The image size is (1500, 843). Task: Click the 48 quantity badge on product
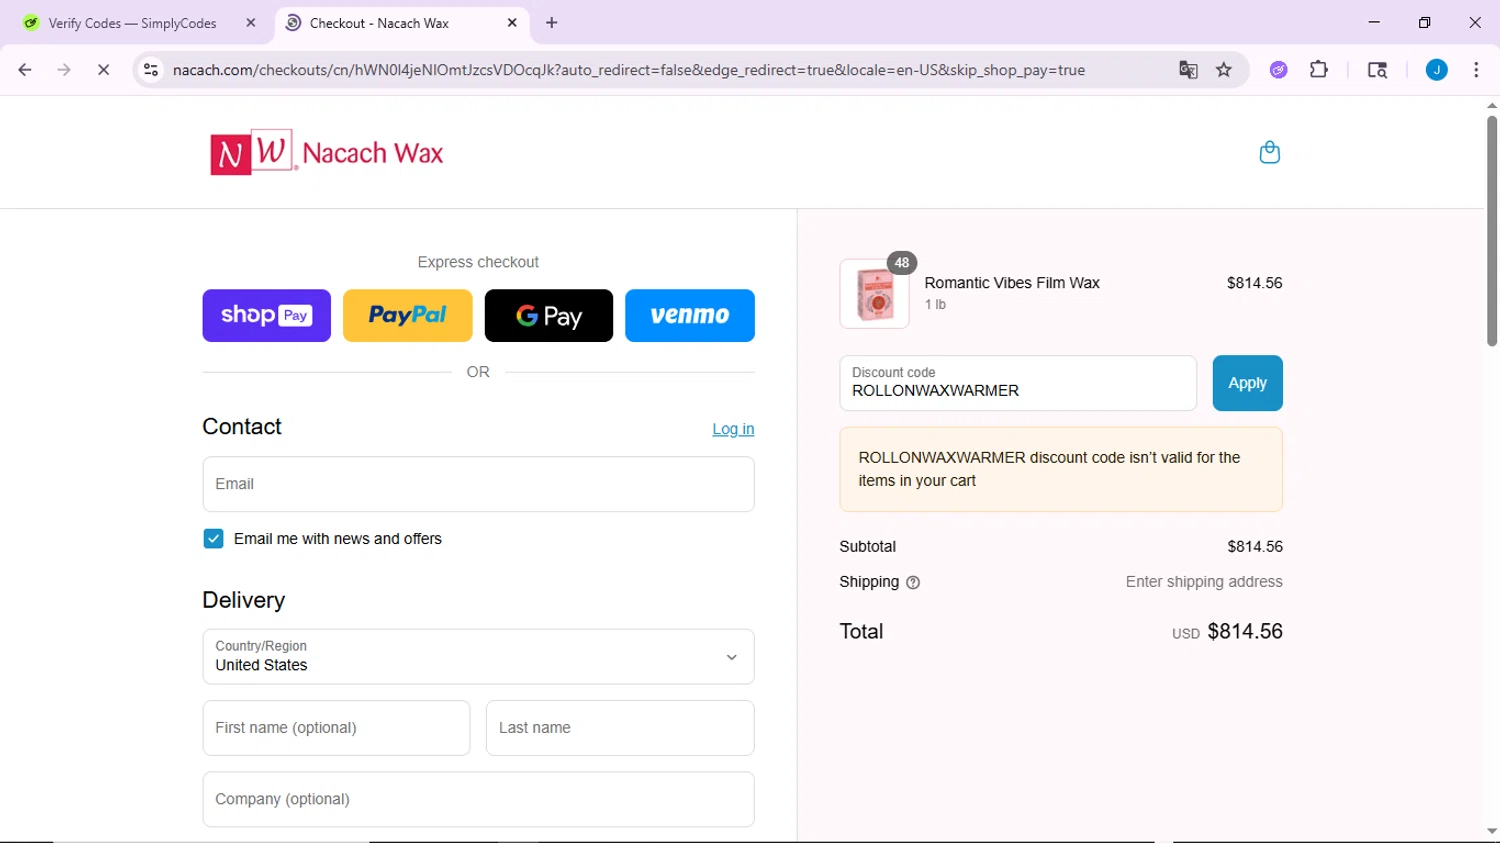pyautogui.click(x=902, y=263)
